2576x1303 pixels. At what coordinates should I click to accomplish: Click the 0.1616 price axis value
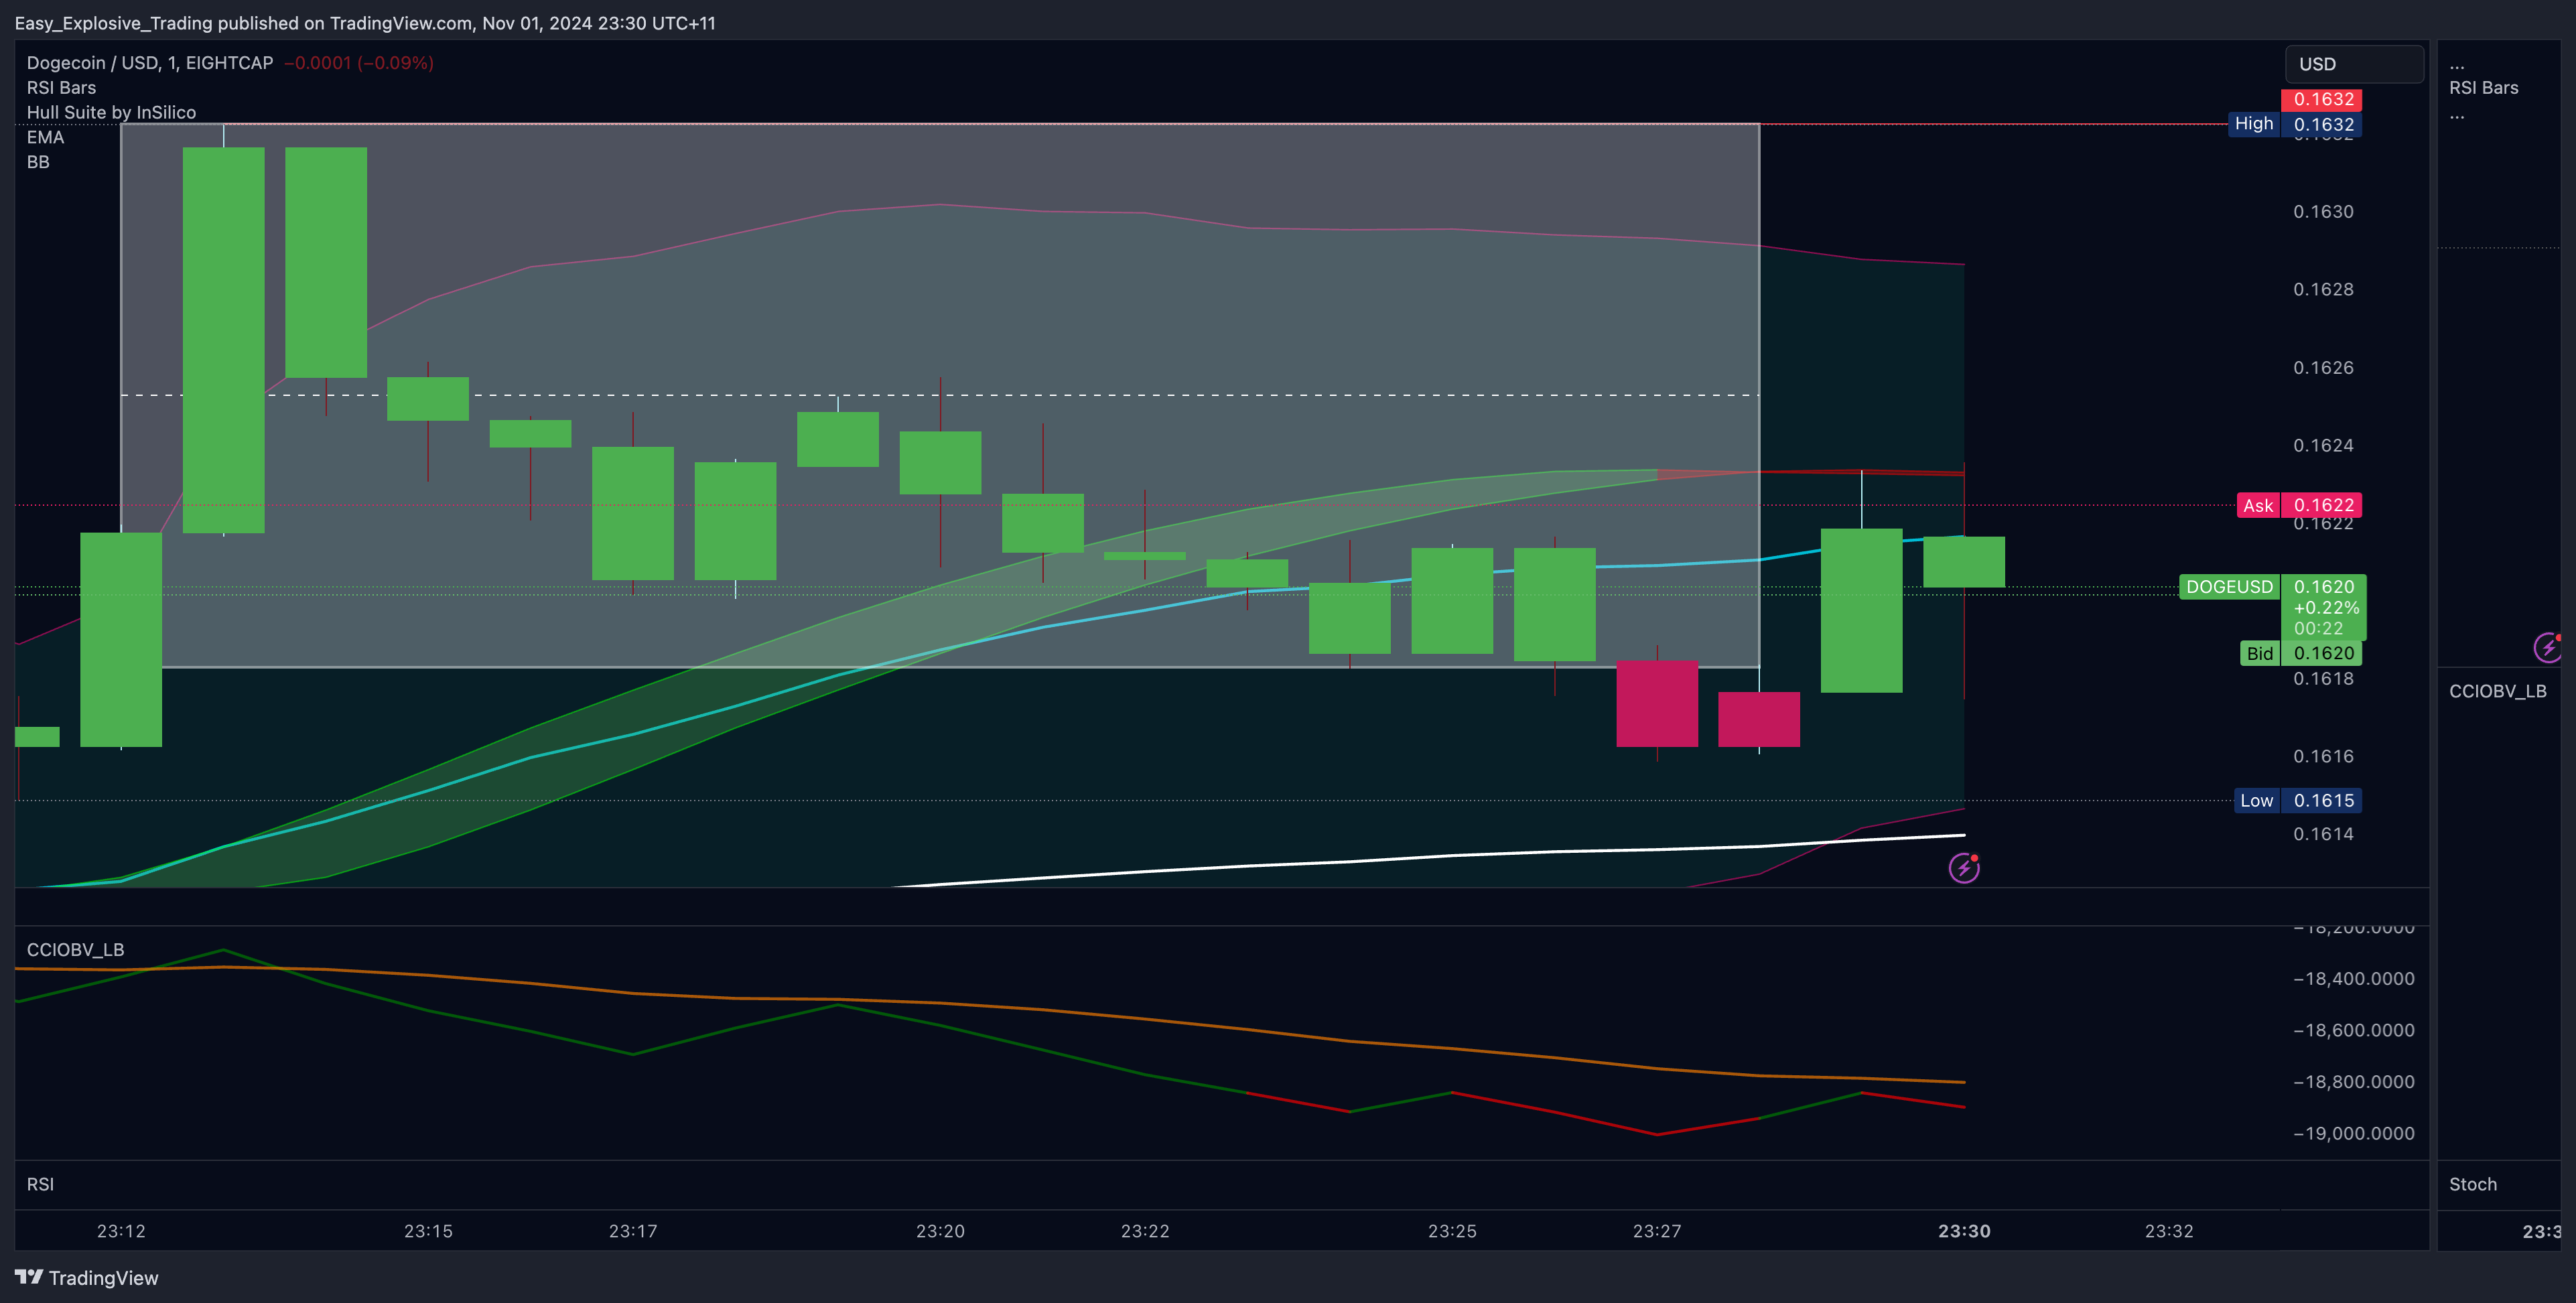click(x=2323, y=756)
